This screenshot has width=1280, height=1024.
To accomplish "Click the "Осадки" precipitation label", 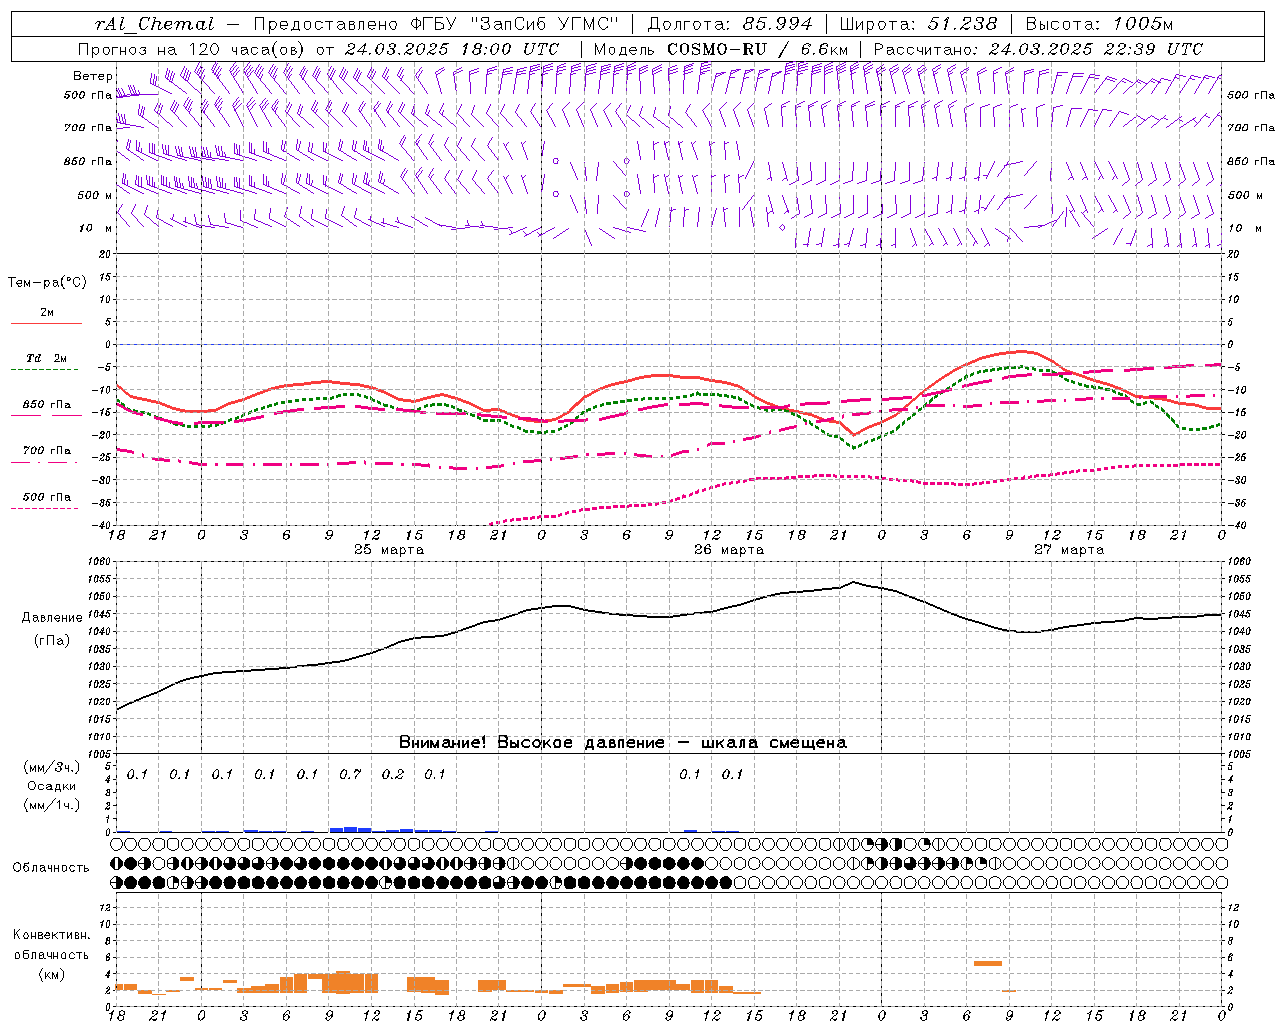I will point(52,786).
